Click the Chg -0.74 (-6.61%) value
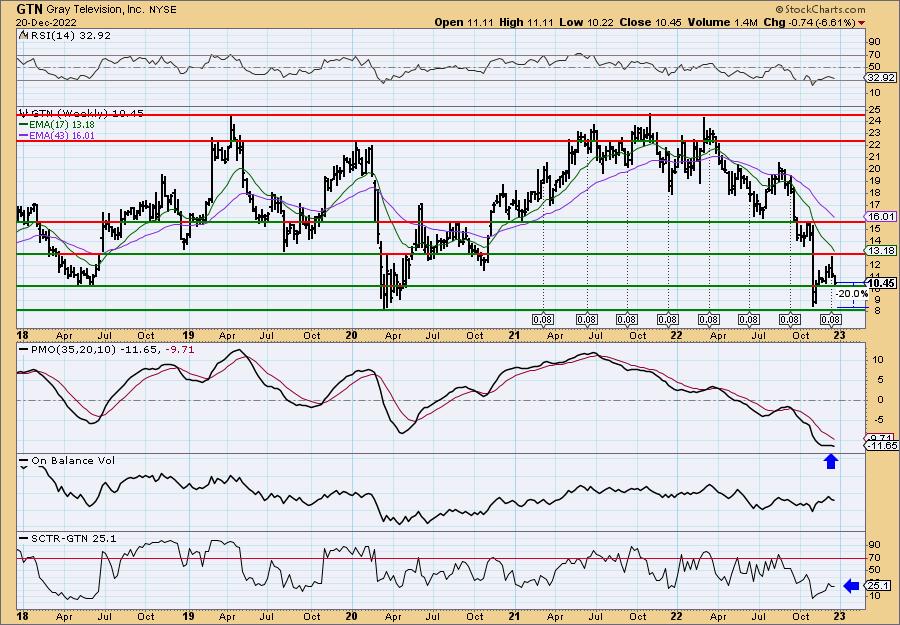Image resolution: width=900 pixels, height=625 pixels. 810,22
